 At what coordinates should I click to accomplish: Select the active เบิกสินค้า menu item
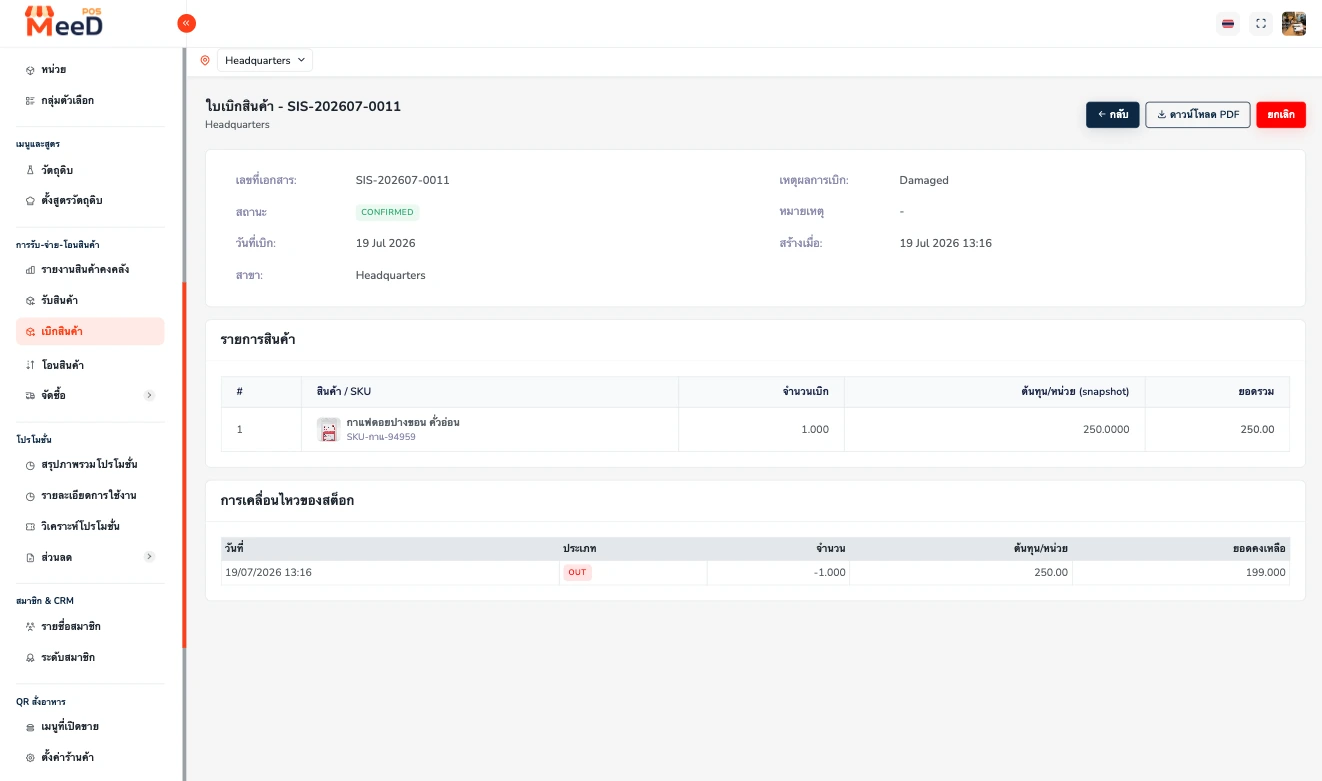(90, 331)
